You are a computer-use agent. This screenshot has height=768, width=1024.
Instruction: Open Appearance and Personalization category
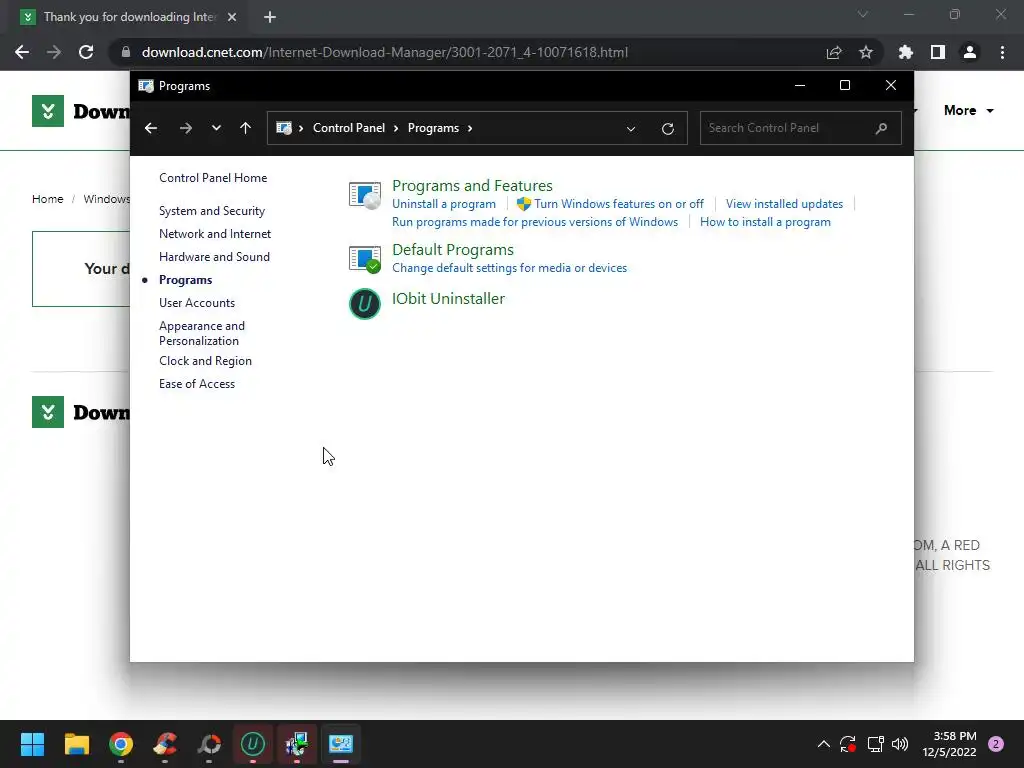(x=202, y=333)
